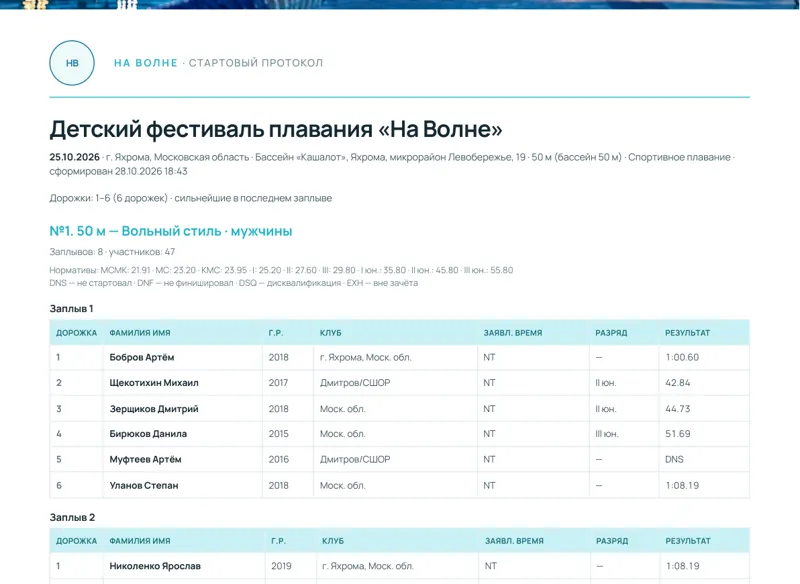The height and width of the screenshot is (584, 800).
Task: Click club 'Моск. обл.' in Уланов row
Action: pos(343,485)
